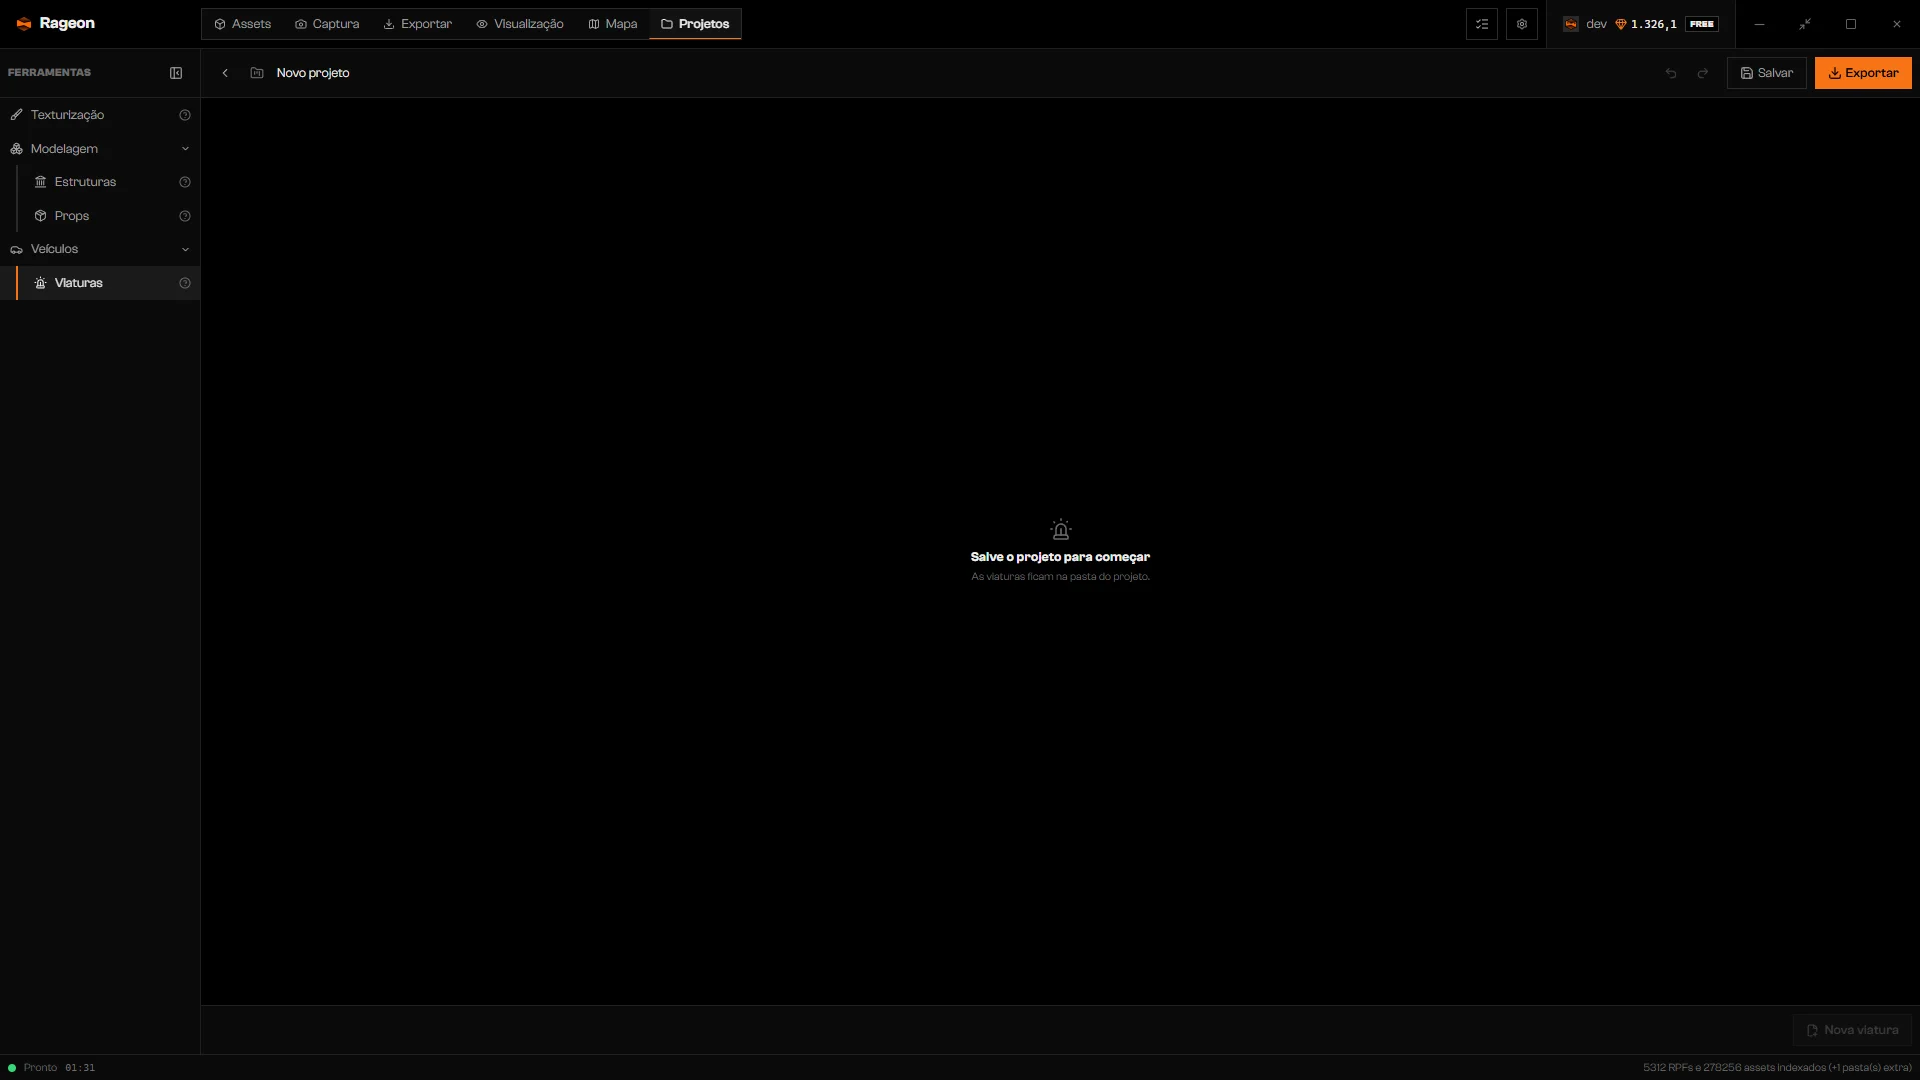This screenshot has height=1080, width=1920.
Task: Select the Projetos tab
Action: click(695, 24)
